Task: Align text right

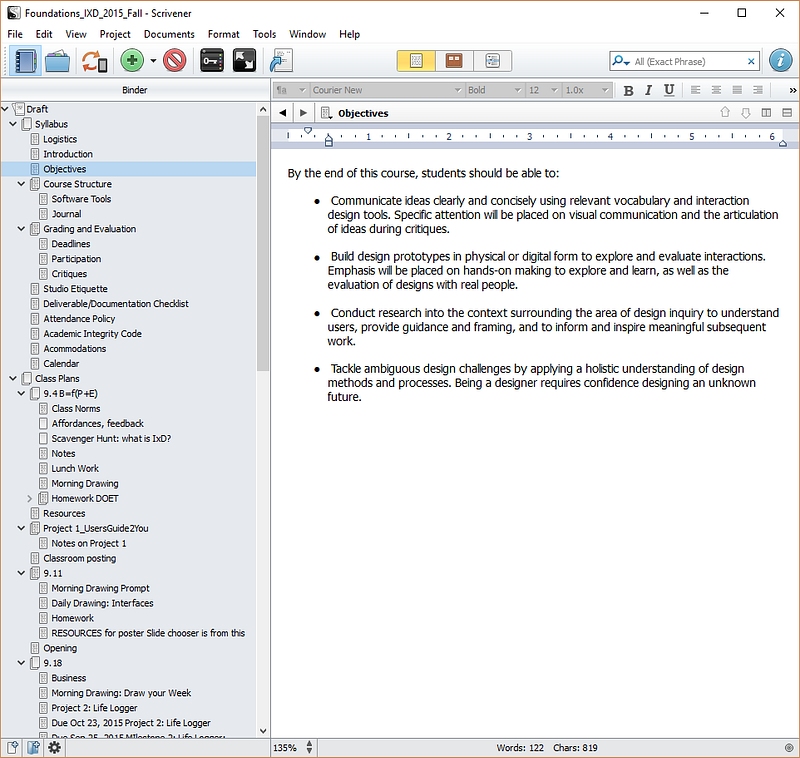Action: coord(758,90)
